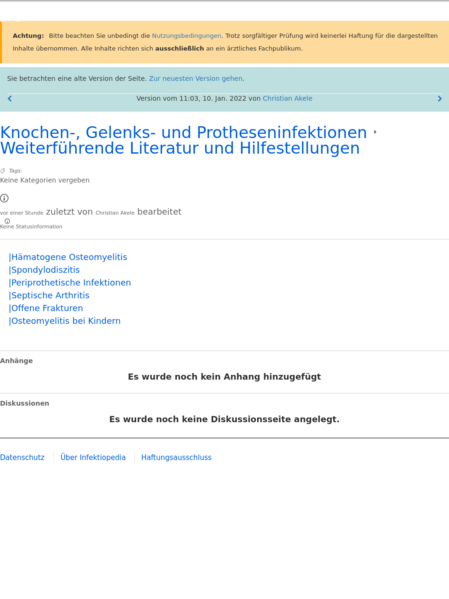Image resolution: width=449 pixels, height=599 pixels.
Task: Click the info circle icon above edit notice
Action: [x=4, y=198]
